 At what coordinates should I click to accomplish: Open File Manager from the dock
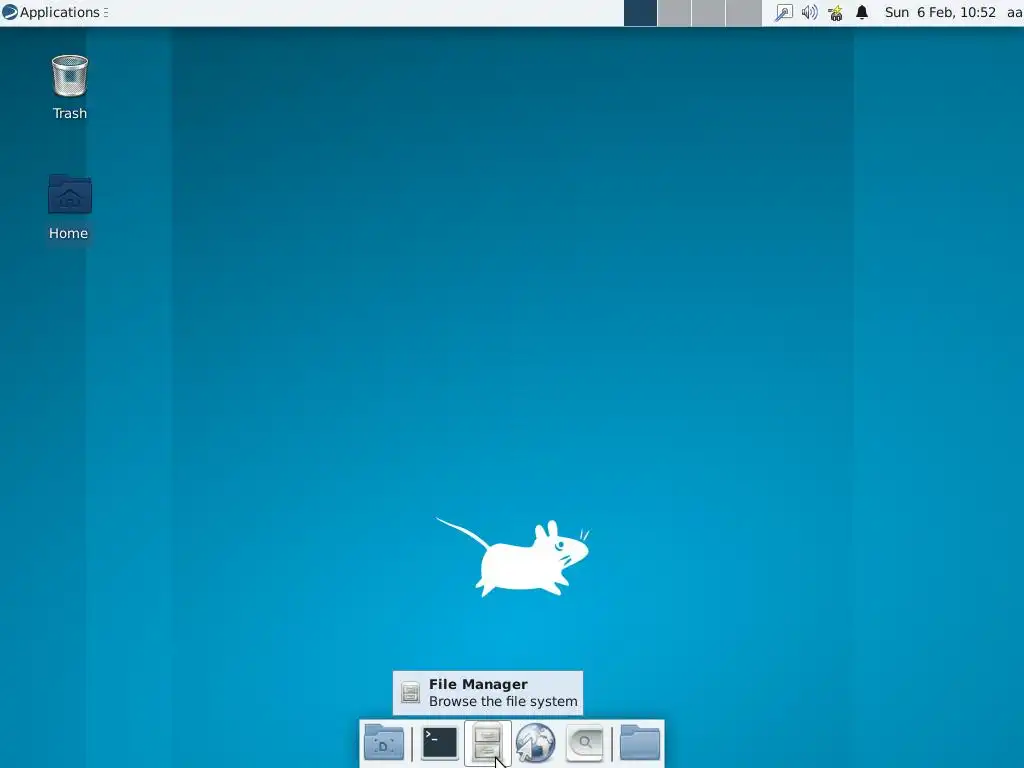[487, 743]
